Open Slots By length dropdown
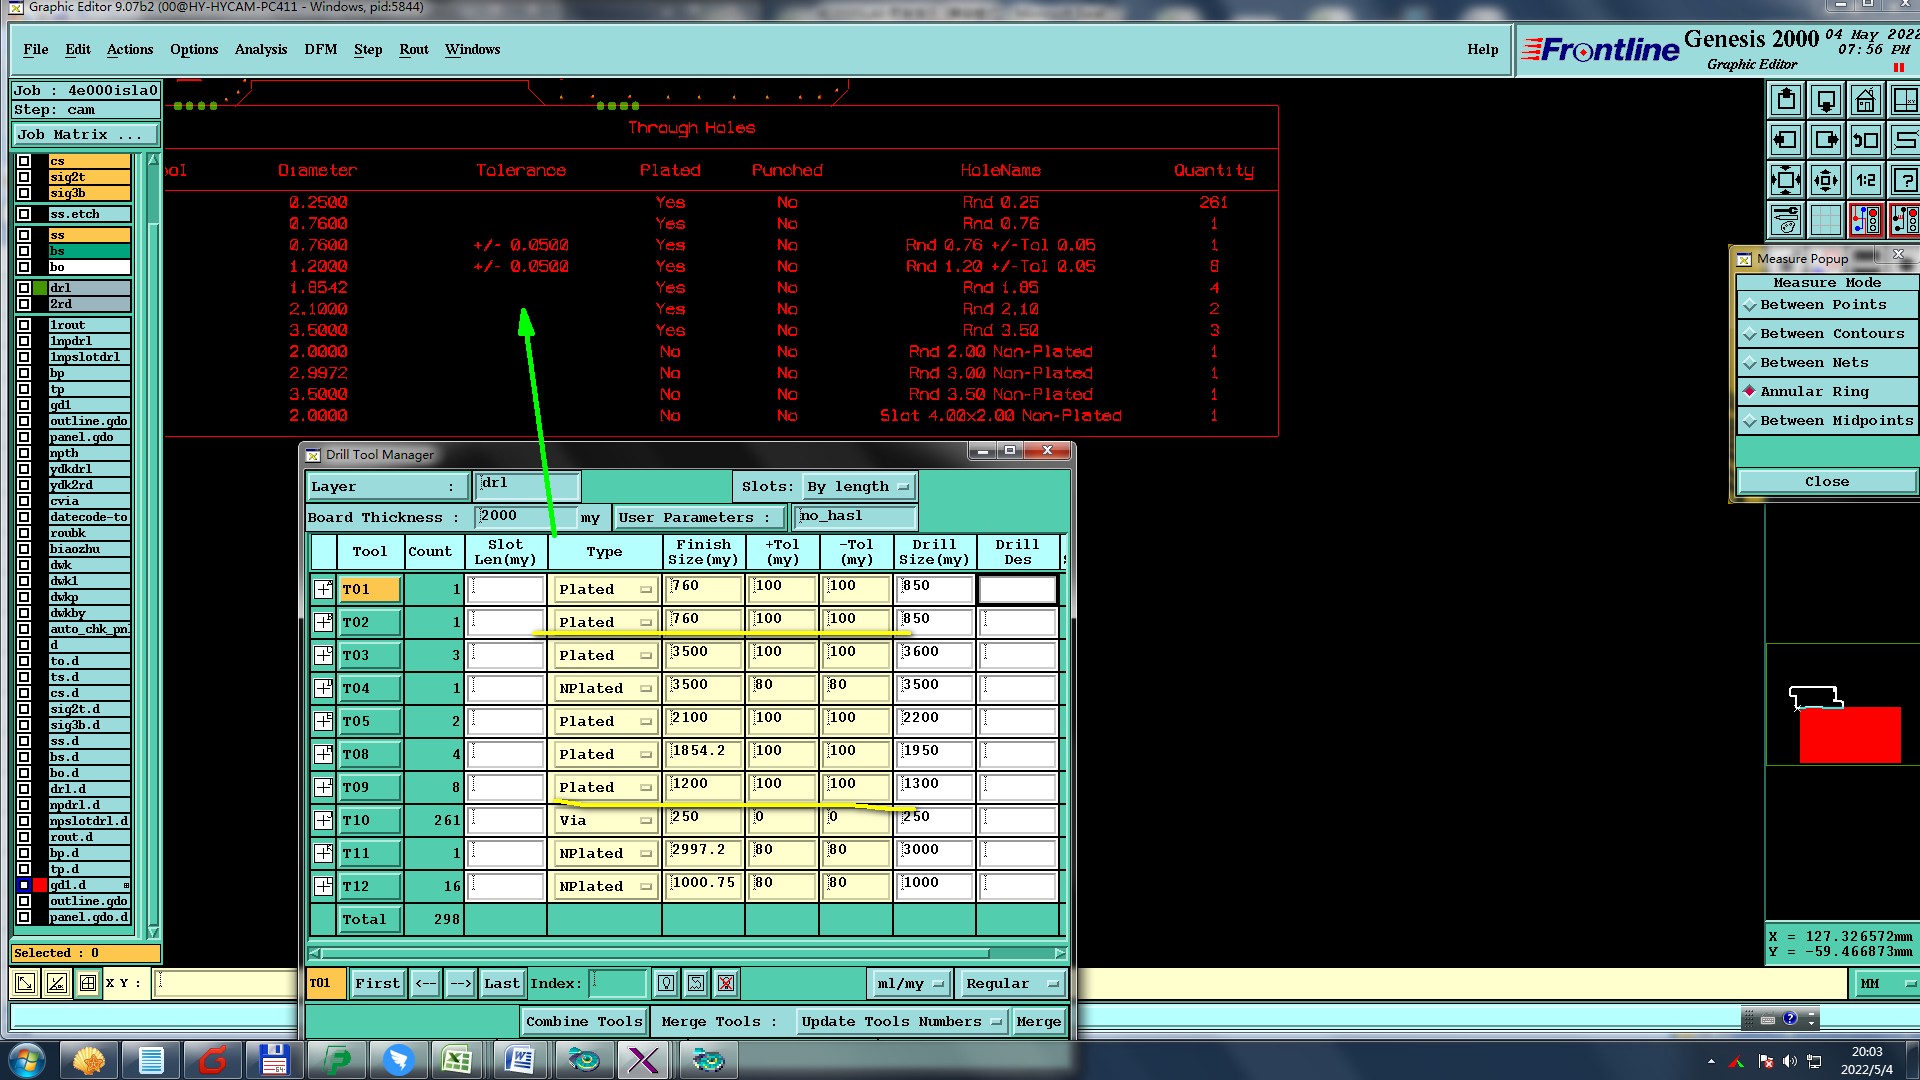 coord(859,487)
